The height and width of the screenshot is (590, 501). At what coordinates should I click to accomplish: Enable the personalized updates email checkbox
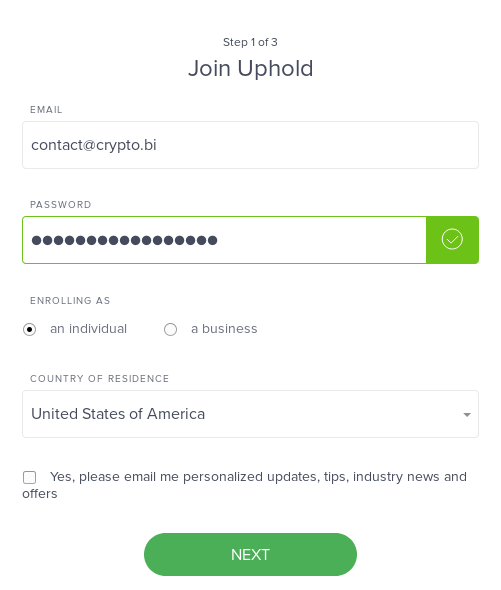pos(29,477)
